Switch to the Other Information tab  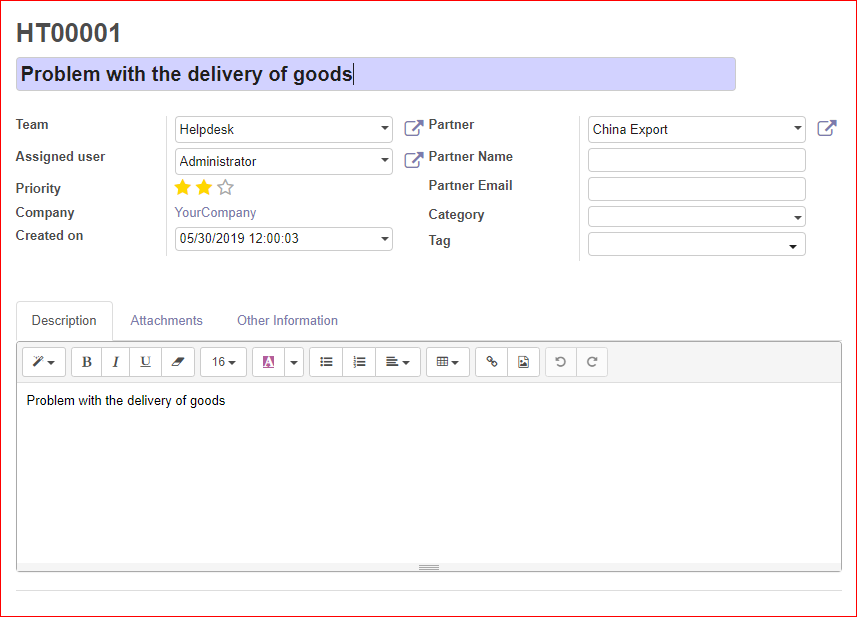point(287,320)
